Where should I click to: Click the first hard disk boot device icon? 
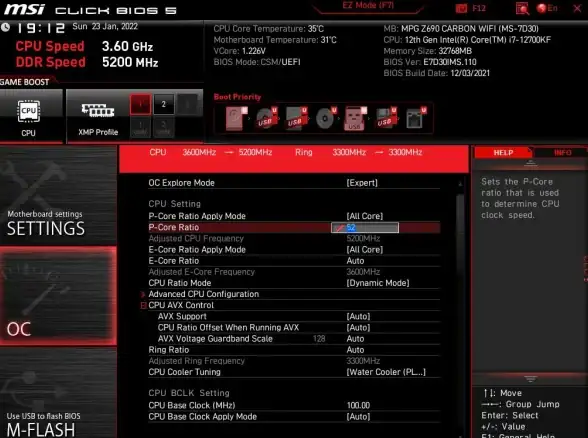236,118
